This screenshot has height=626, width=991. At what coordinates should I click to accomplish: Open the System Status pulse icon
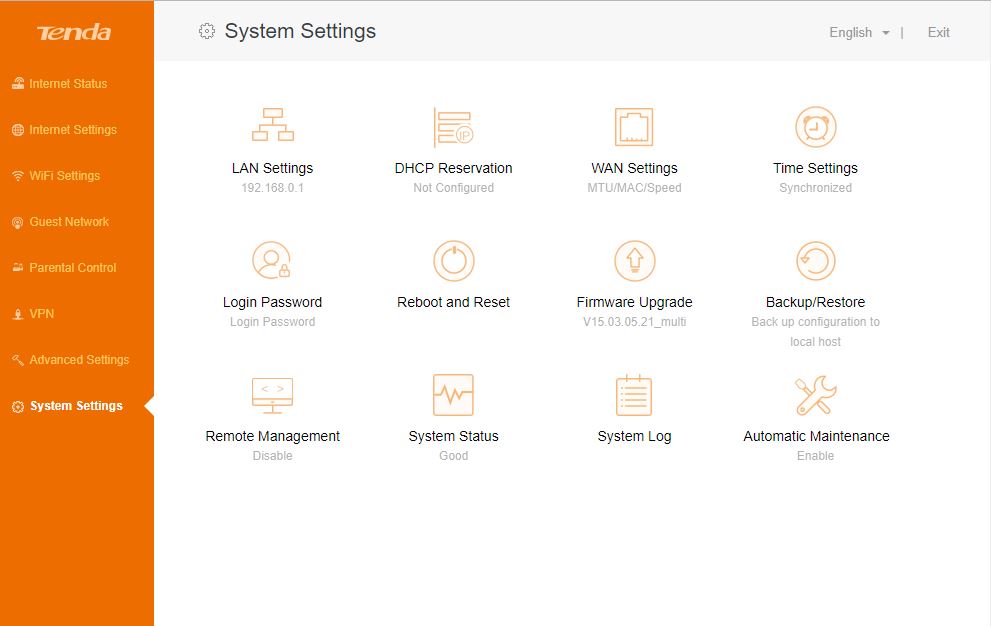coord(453,395)
